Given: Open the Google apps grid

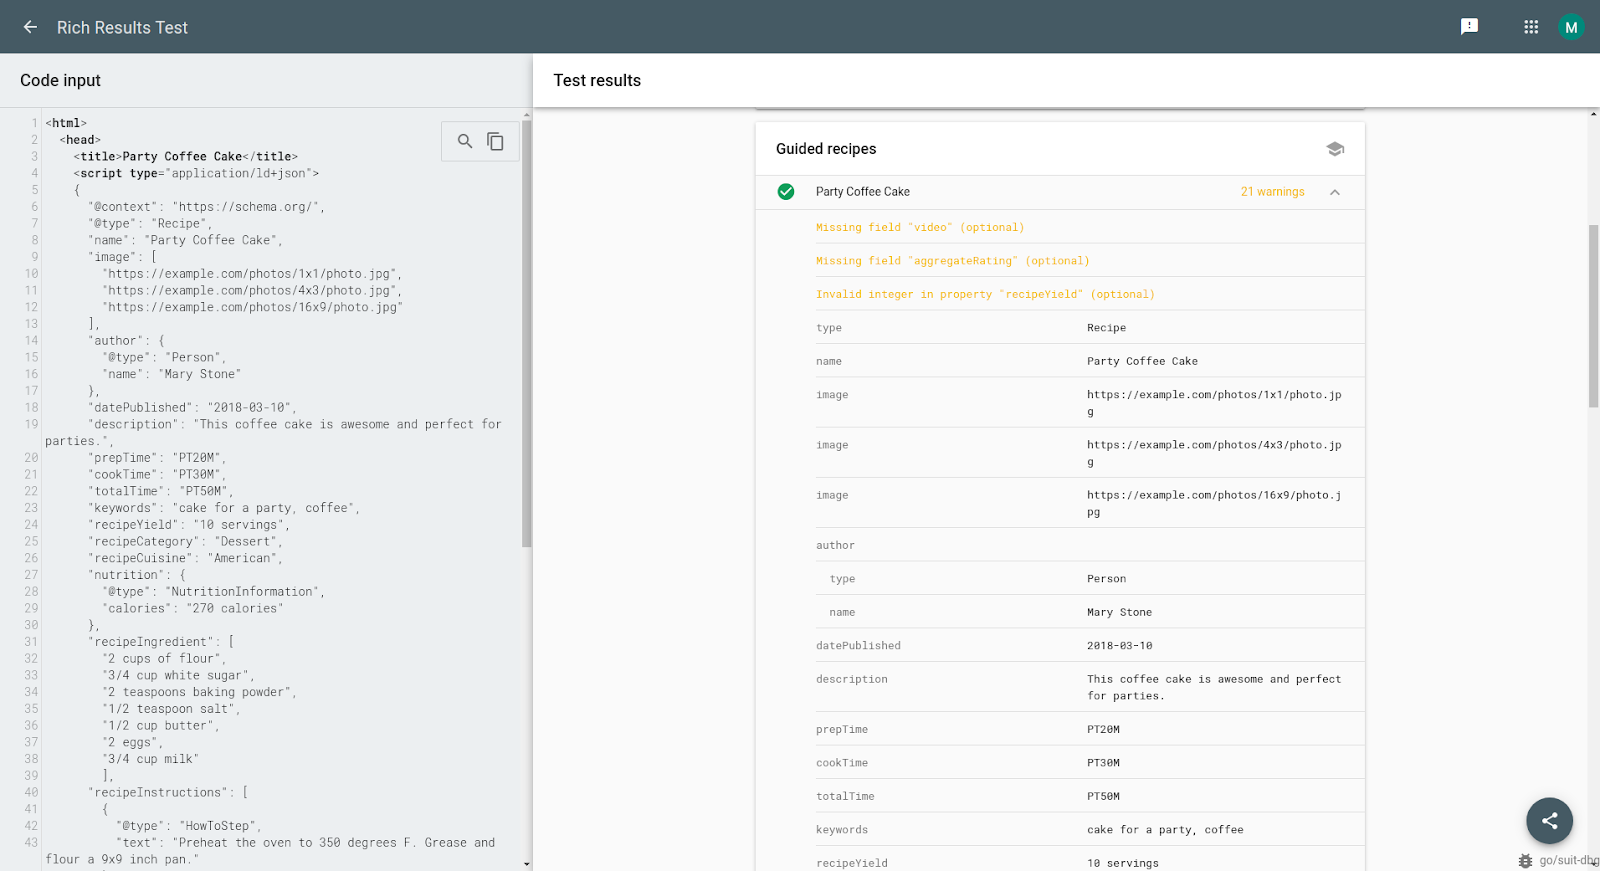Looking at the screenshot, I should (1530, 27).
